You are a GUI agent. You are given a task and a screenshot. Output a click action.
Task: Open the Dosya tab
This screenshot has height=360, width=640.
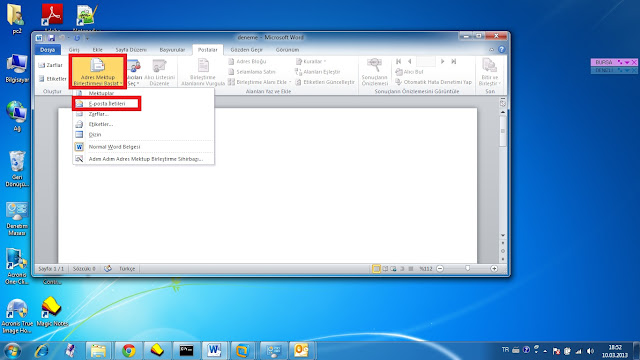coord(47,50)
